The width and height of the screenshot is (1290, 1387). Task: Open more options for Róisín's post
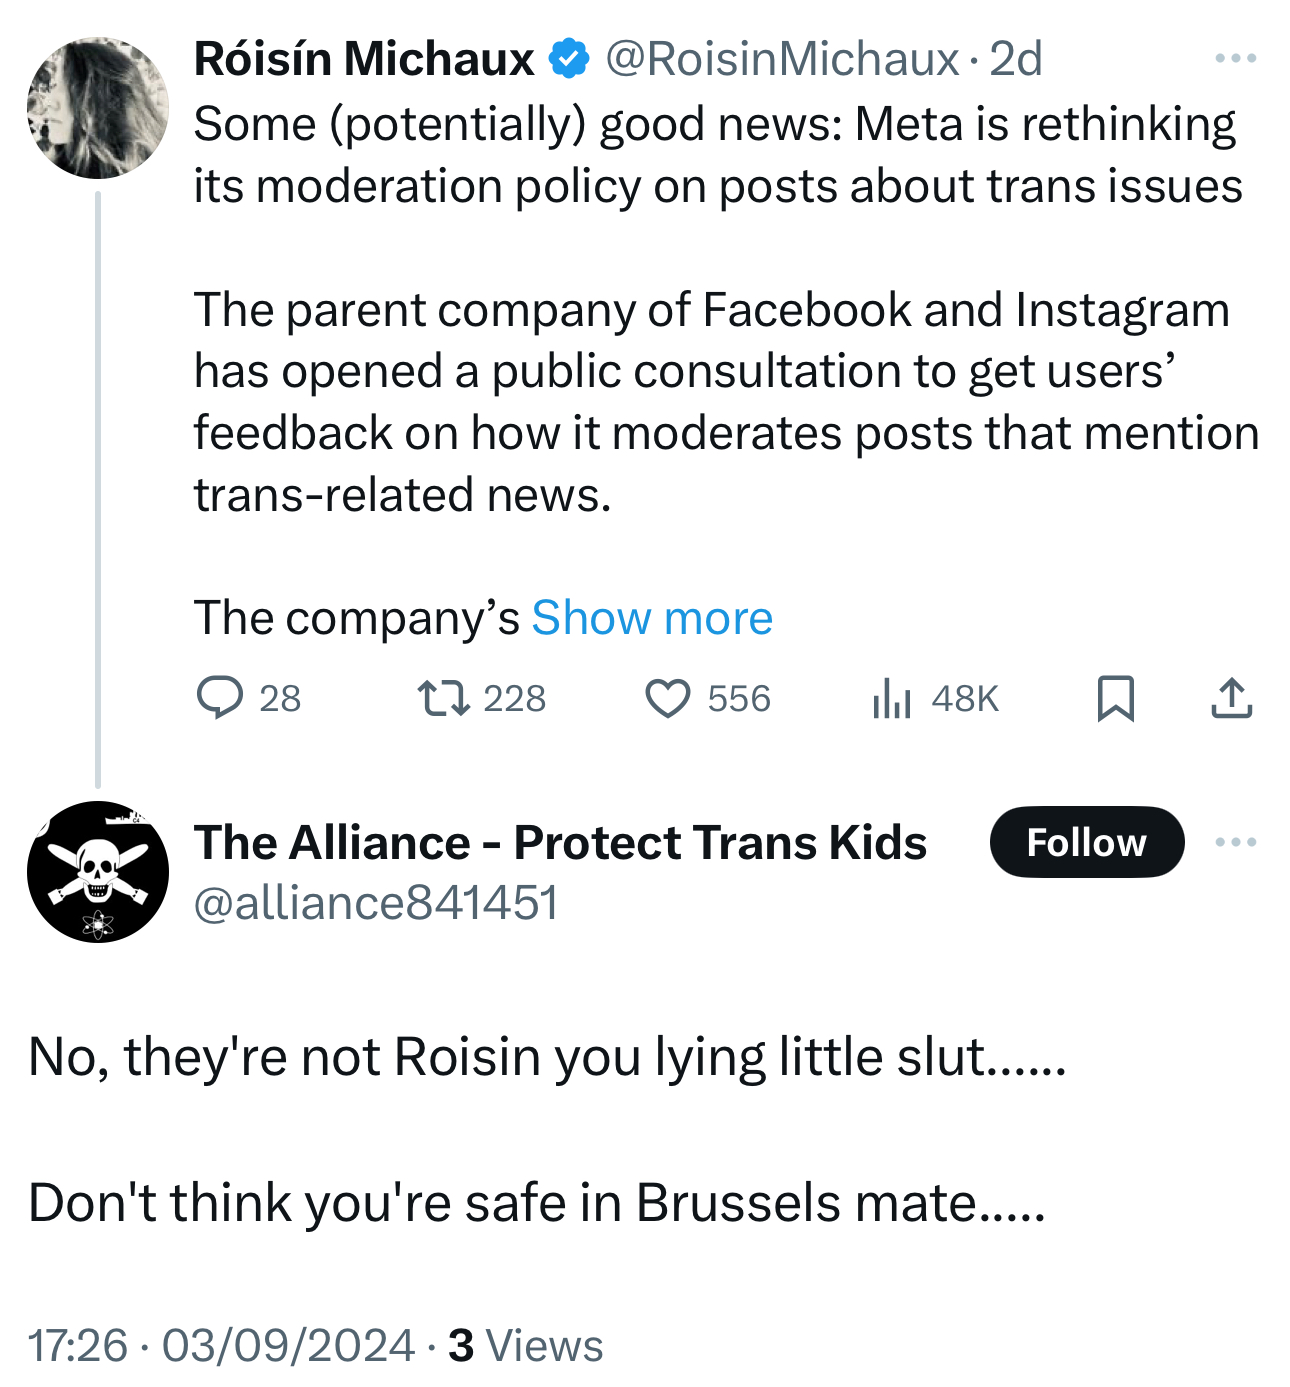tap(1235, 59)
